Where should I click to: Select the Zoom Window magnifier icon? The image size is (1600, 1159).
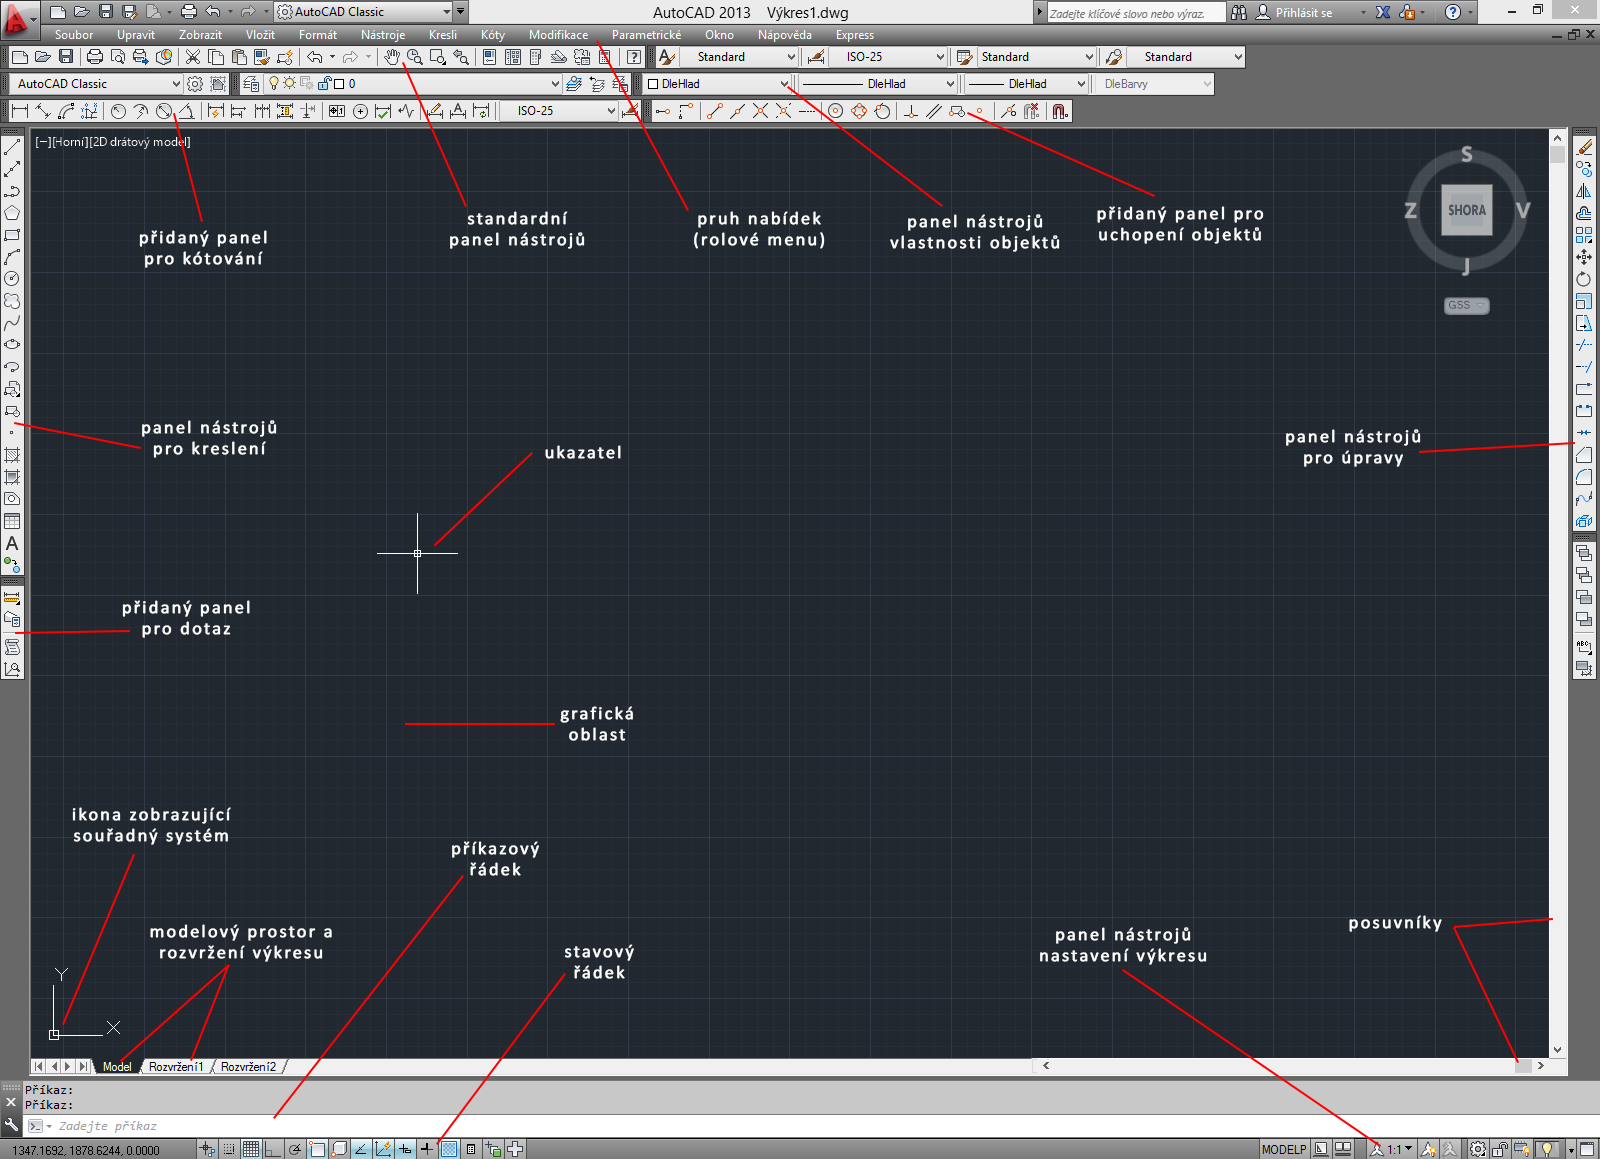437,57
